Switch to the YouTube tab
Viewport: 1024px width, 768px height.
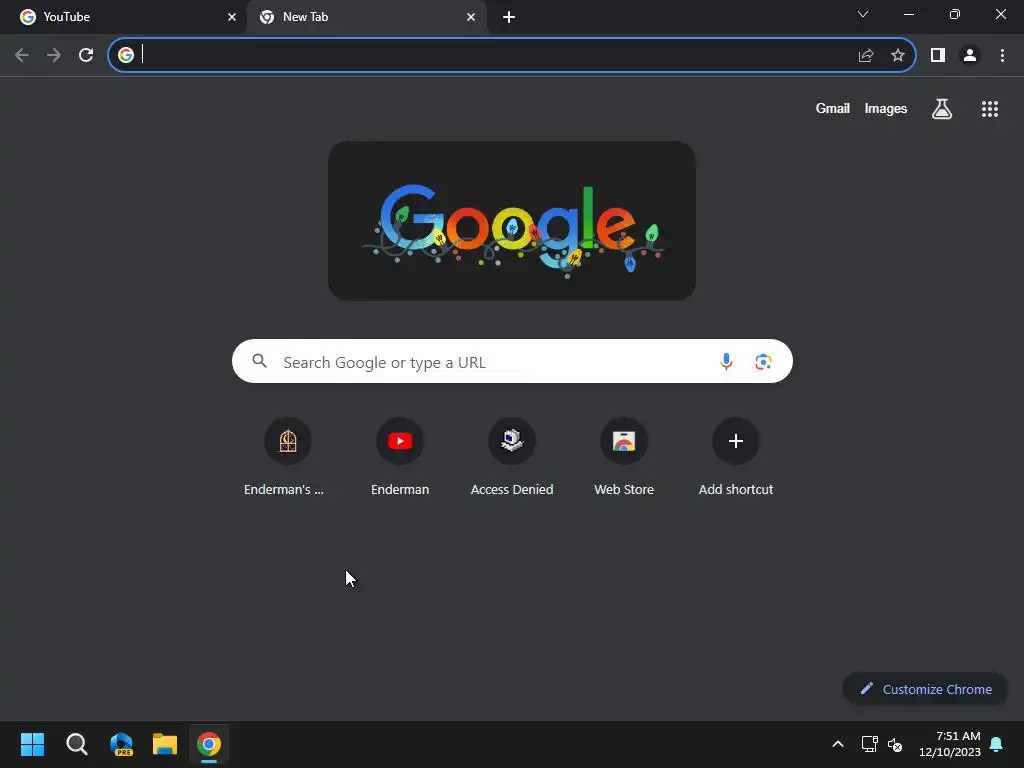click(122, 17)
